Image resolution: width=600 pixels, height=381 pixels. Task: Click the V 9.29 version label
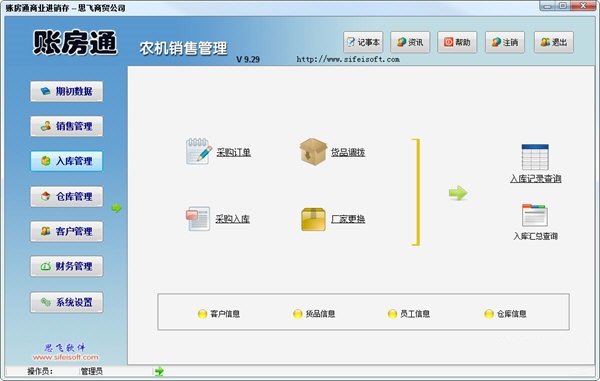pos(248,59)
